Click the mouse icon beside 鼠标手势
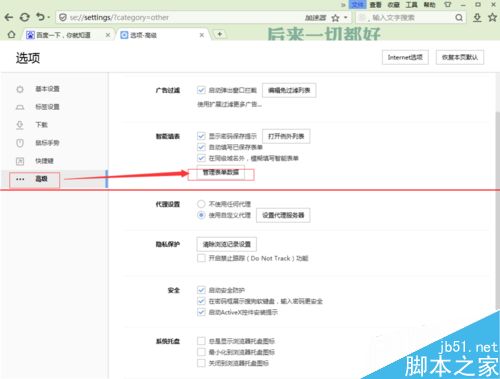Image resolution: width=500 pixels, height=379 pixels. pyautogui.click(x=20, y=143)
